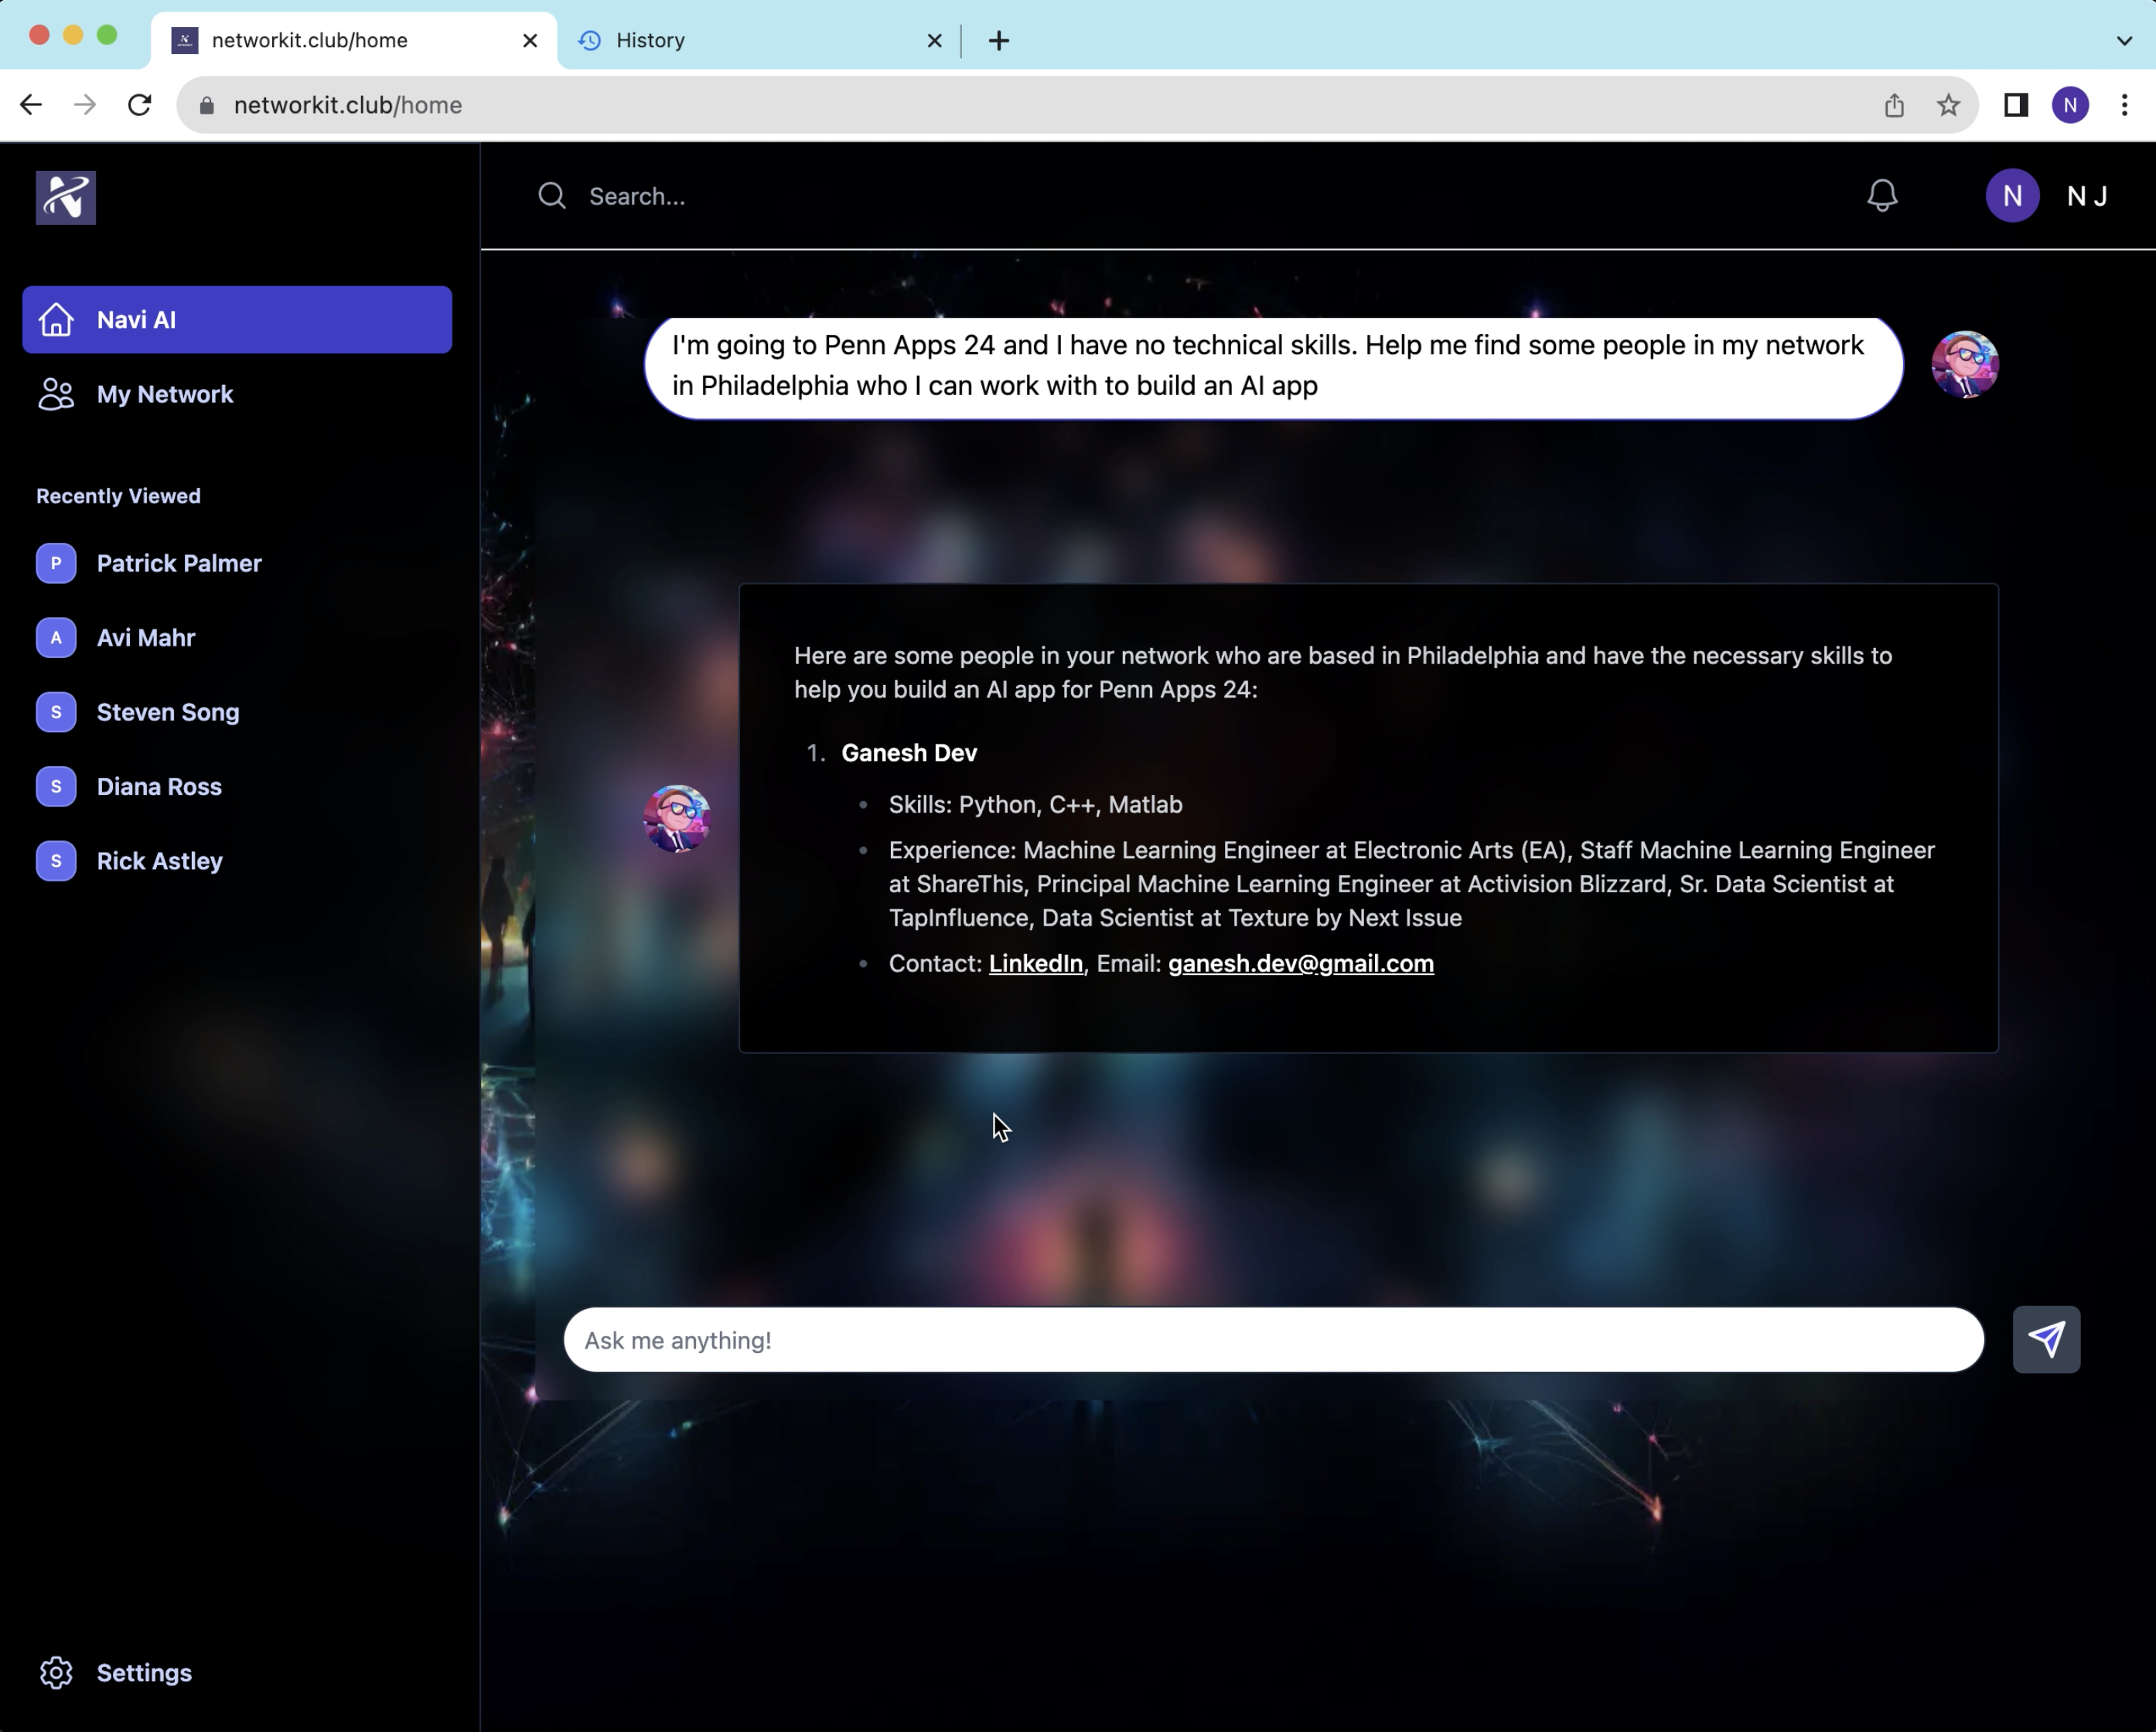This screenshot has width=2156, height=1732.
Task: Open Ganesh Dev's LinkedIn link
Action: click(1035, 963)
